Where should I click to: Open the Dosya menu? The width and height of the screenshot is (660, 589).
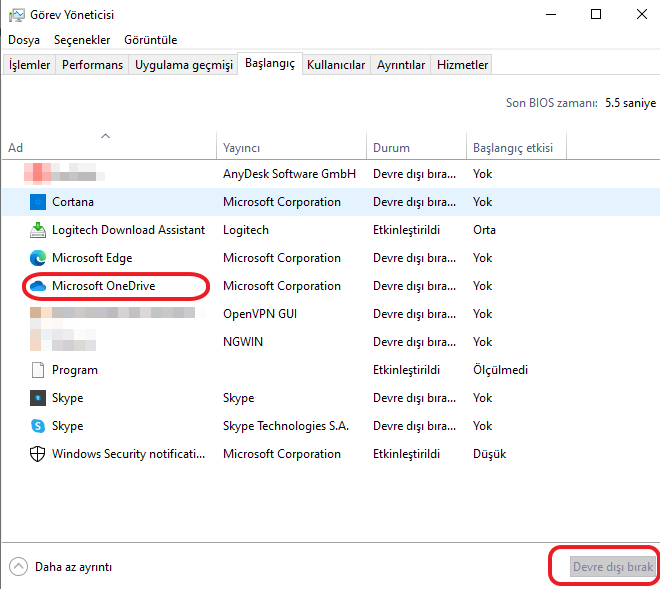(24, 40)
